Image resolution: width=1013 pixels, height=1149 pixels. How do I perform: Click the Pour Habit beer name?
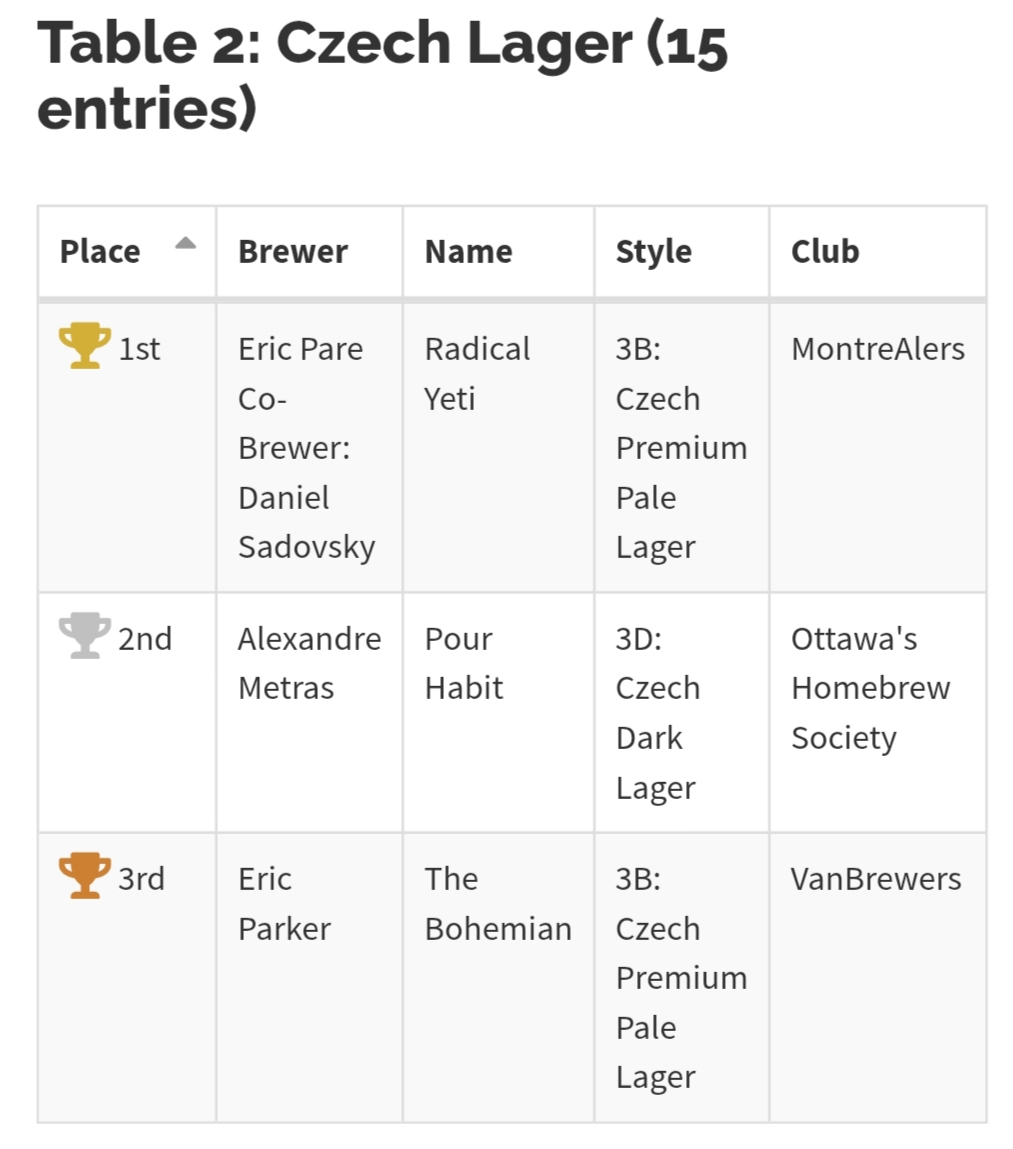click(x=464, y=663)
